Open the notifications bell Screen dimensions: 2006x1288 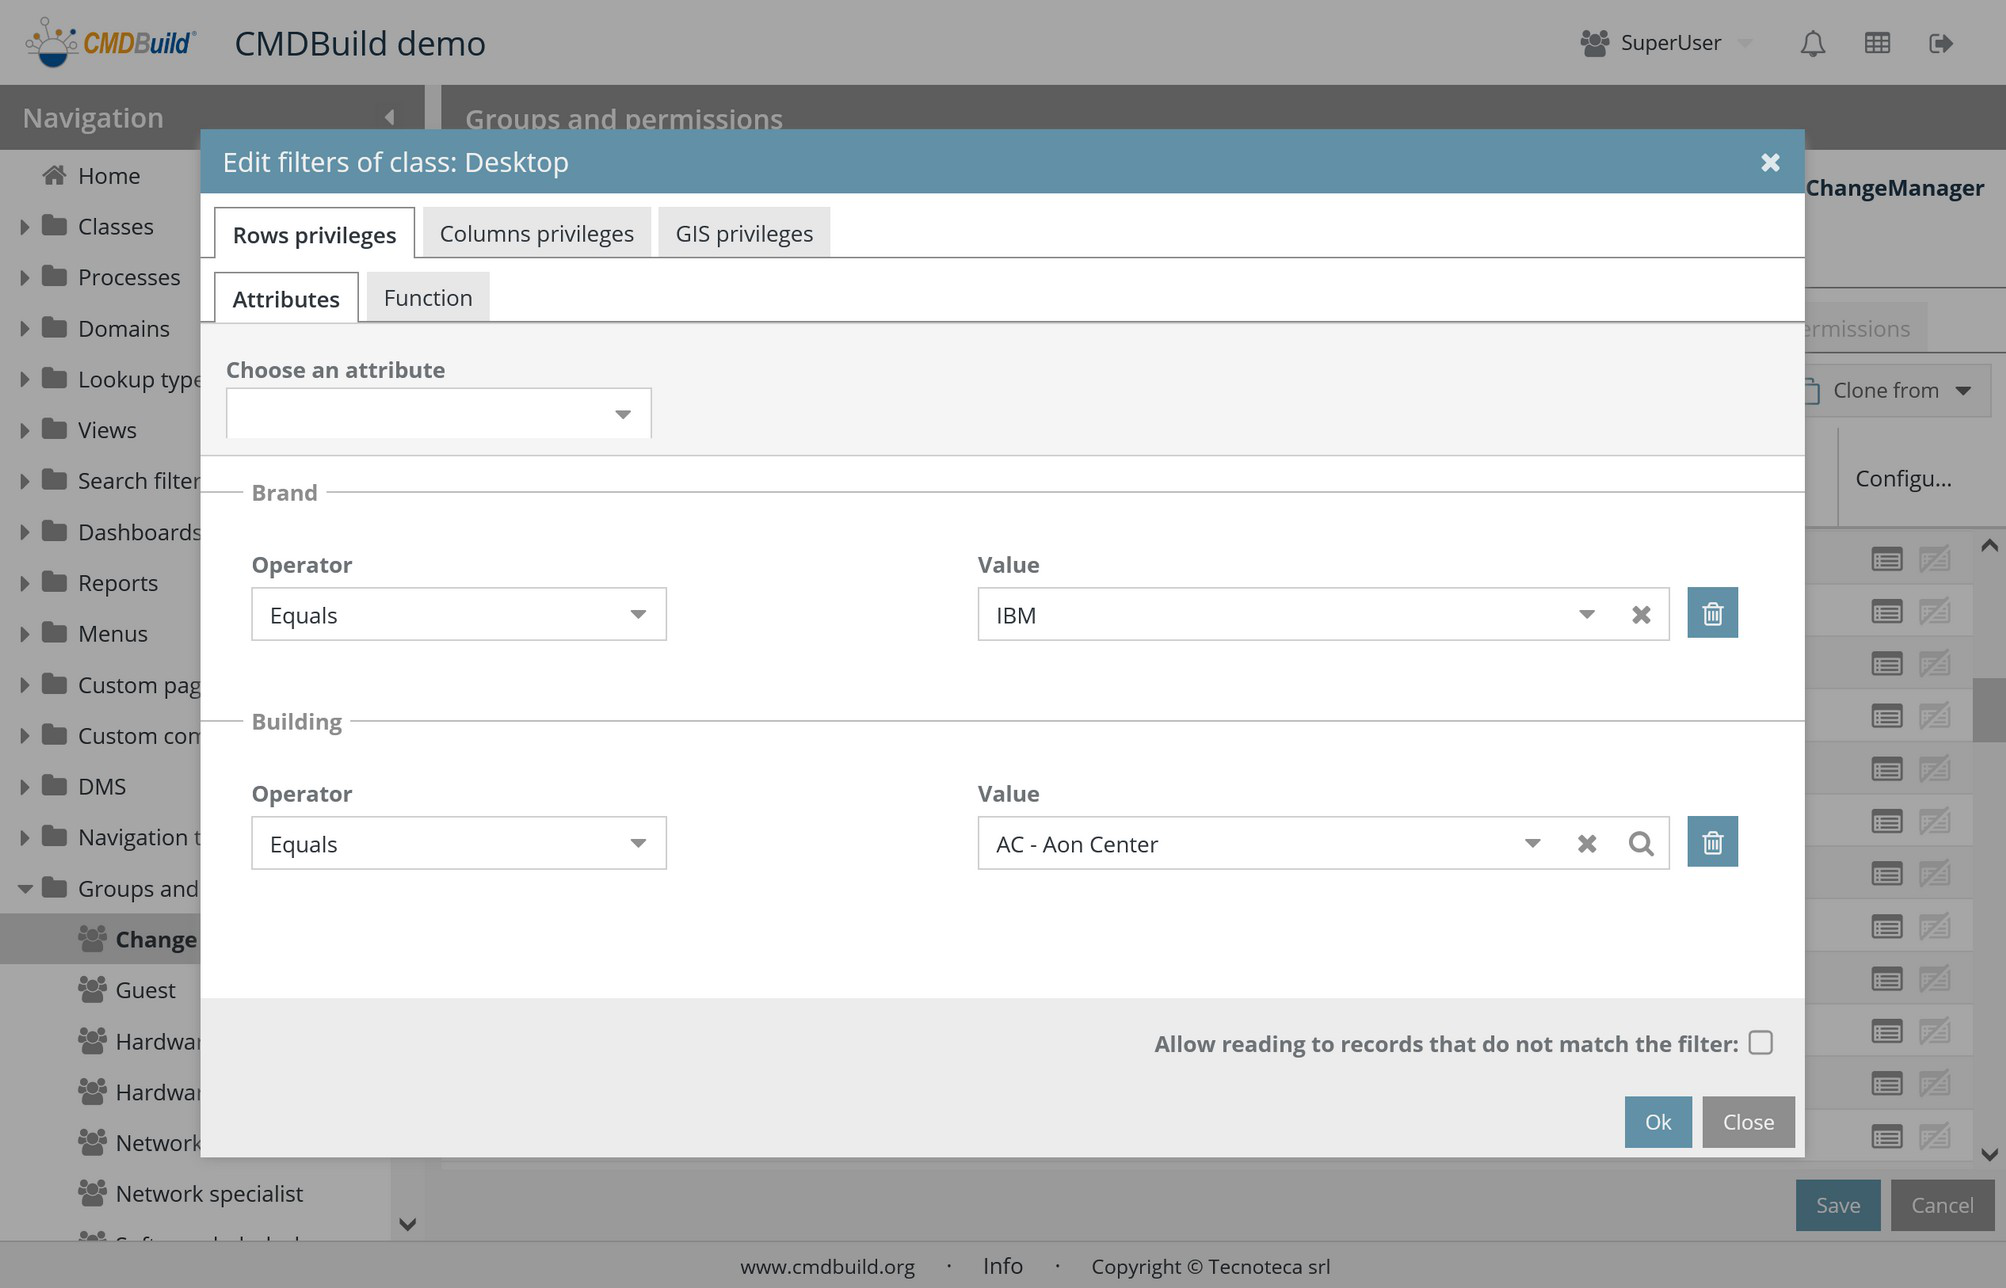pos(1812,43)
